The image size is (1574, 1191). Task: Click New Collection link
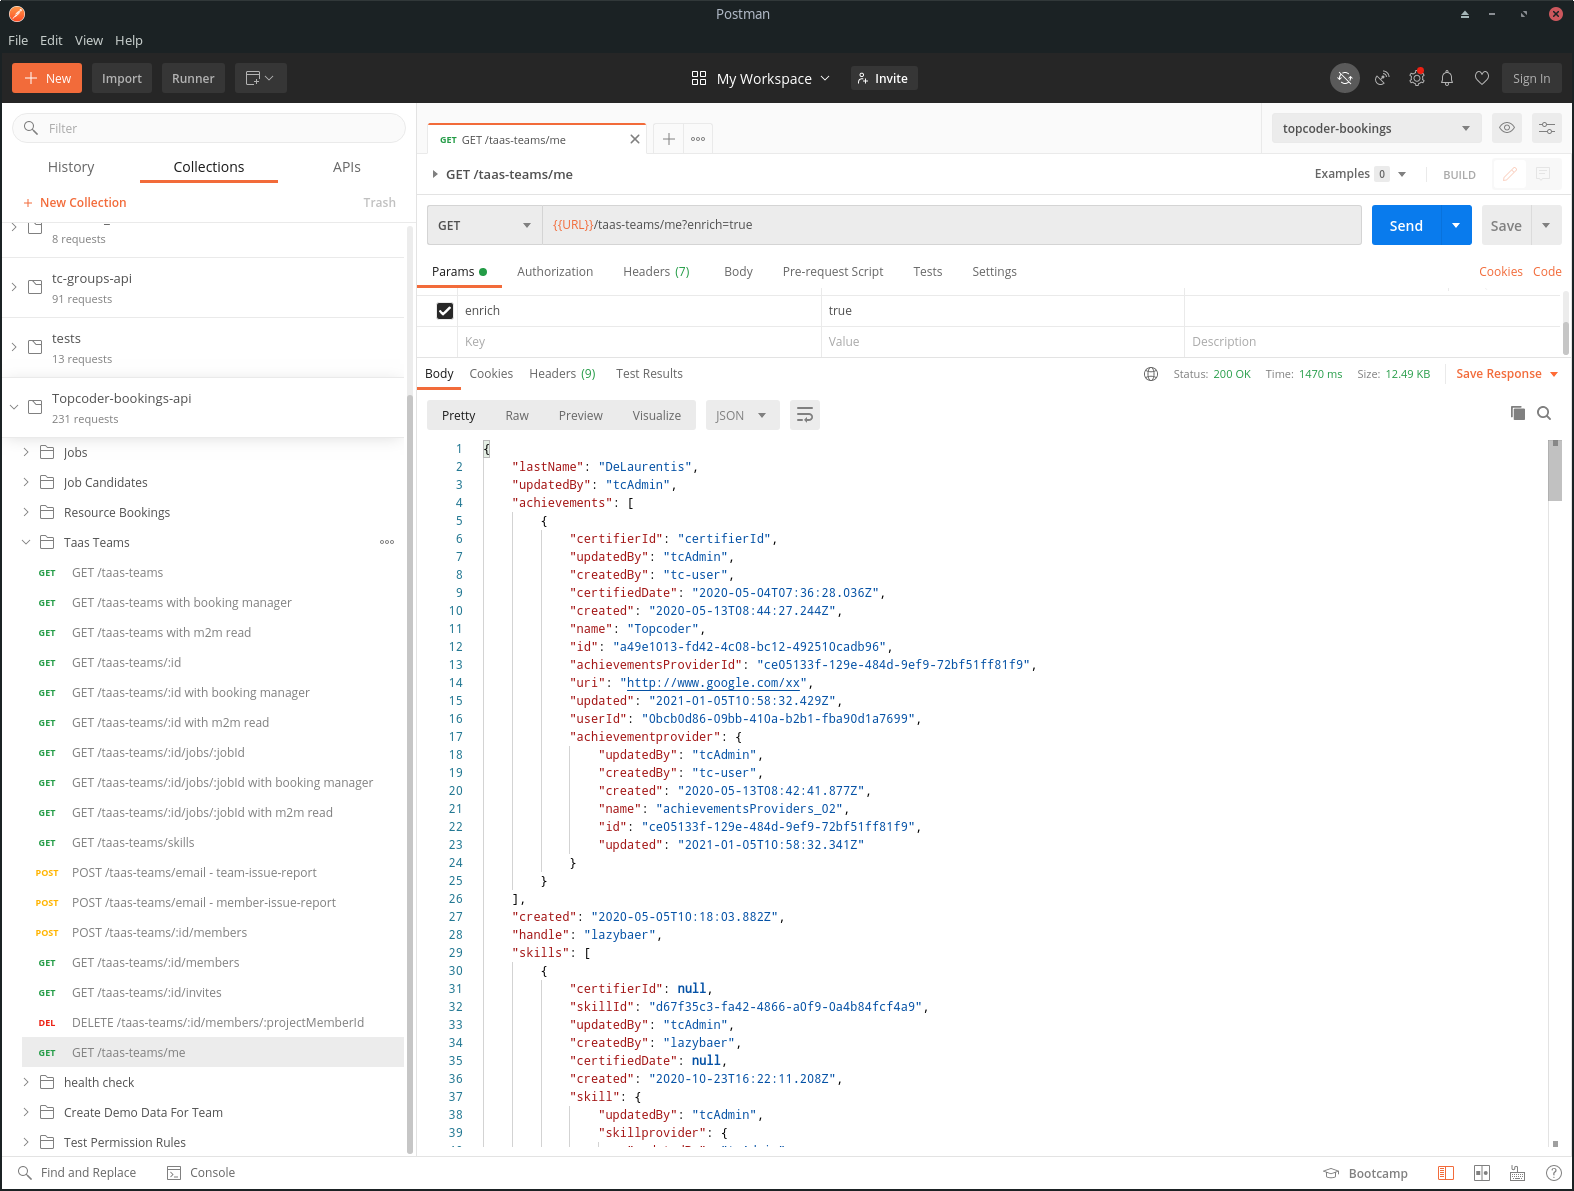point(75,202)
